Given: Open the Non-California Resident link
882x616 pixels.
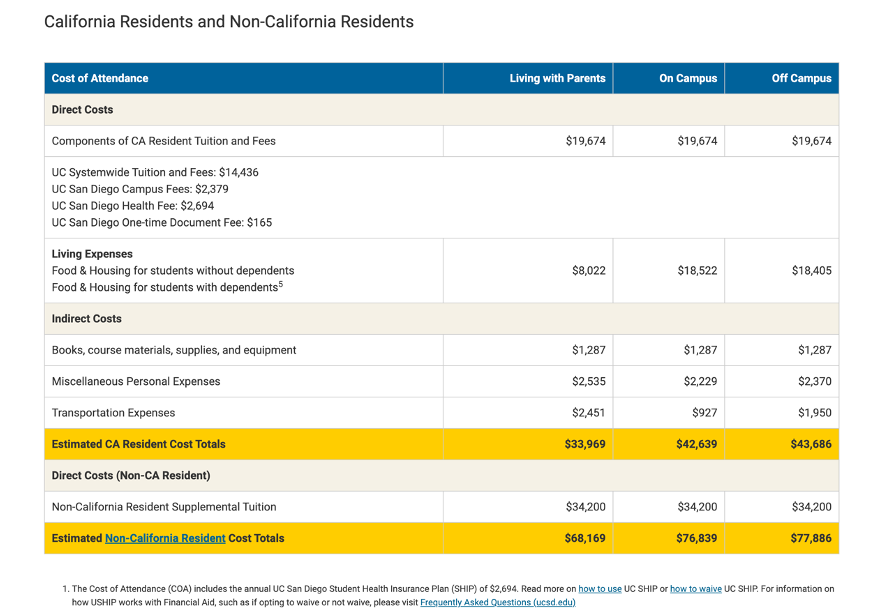Looking at the screenshot, I should click(x=165, y=538).
